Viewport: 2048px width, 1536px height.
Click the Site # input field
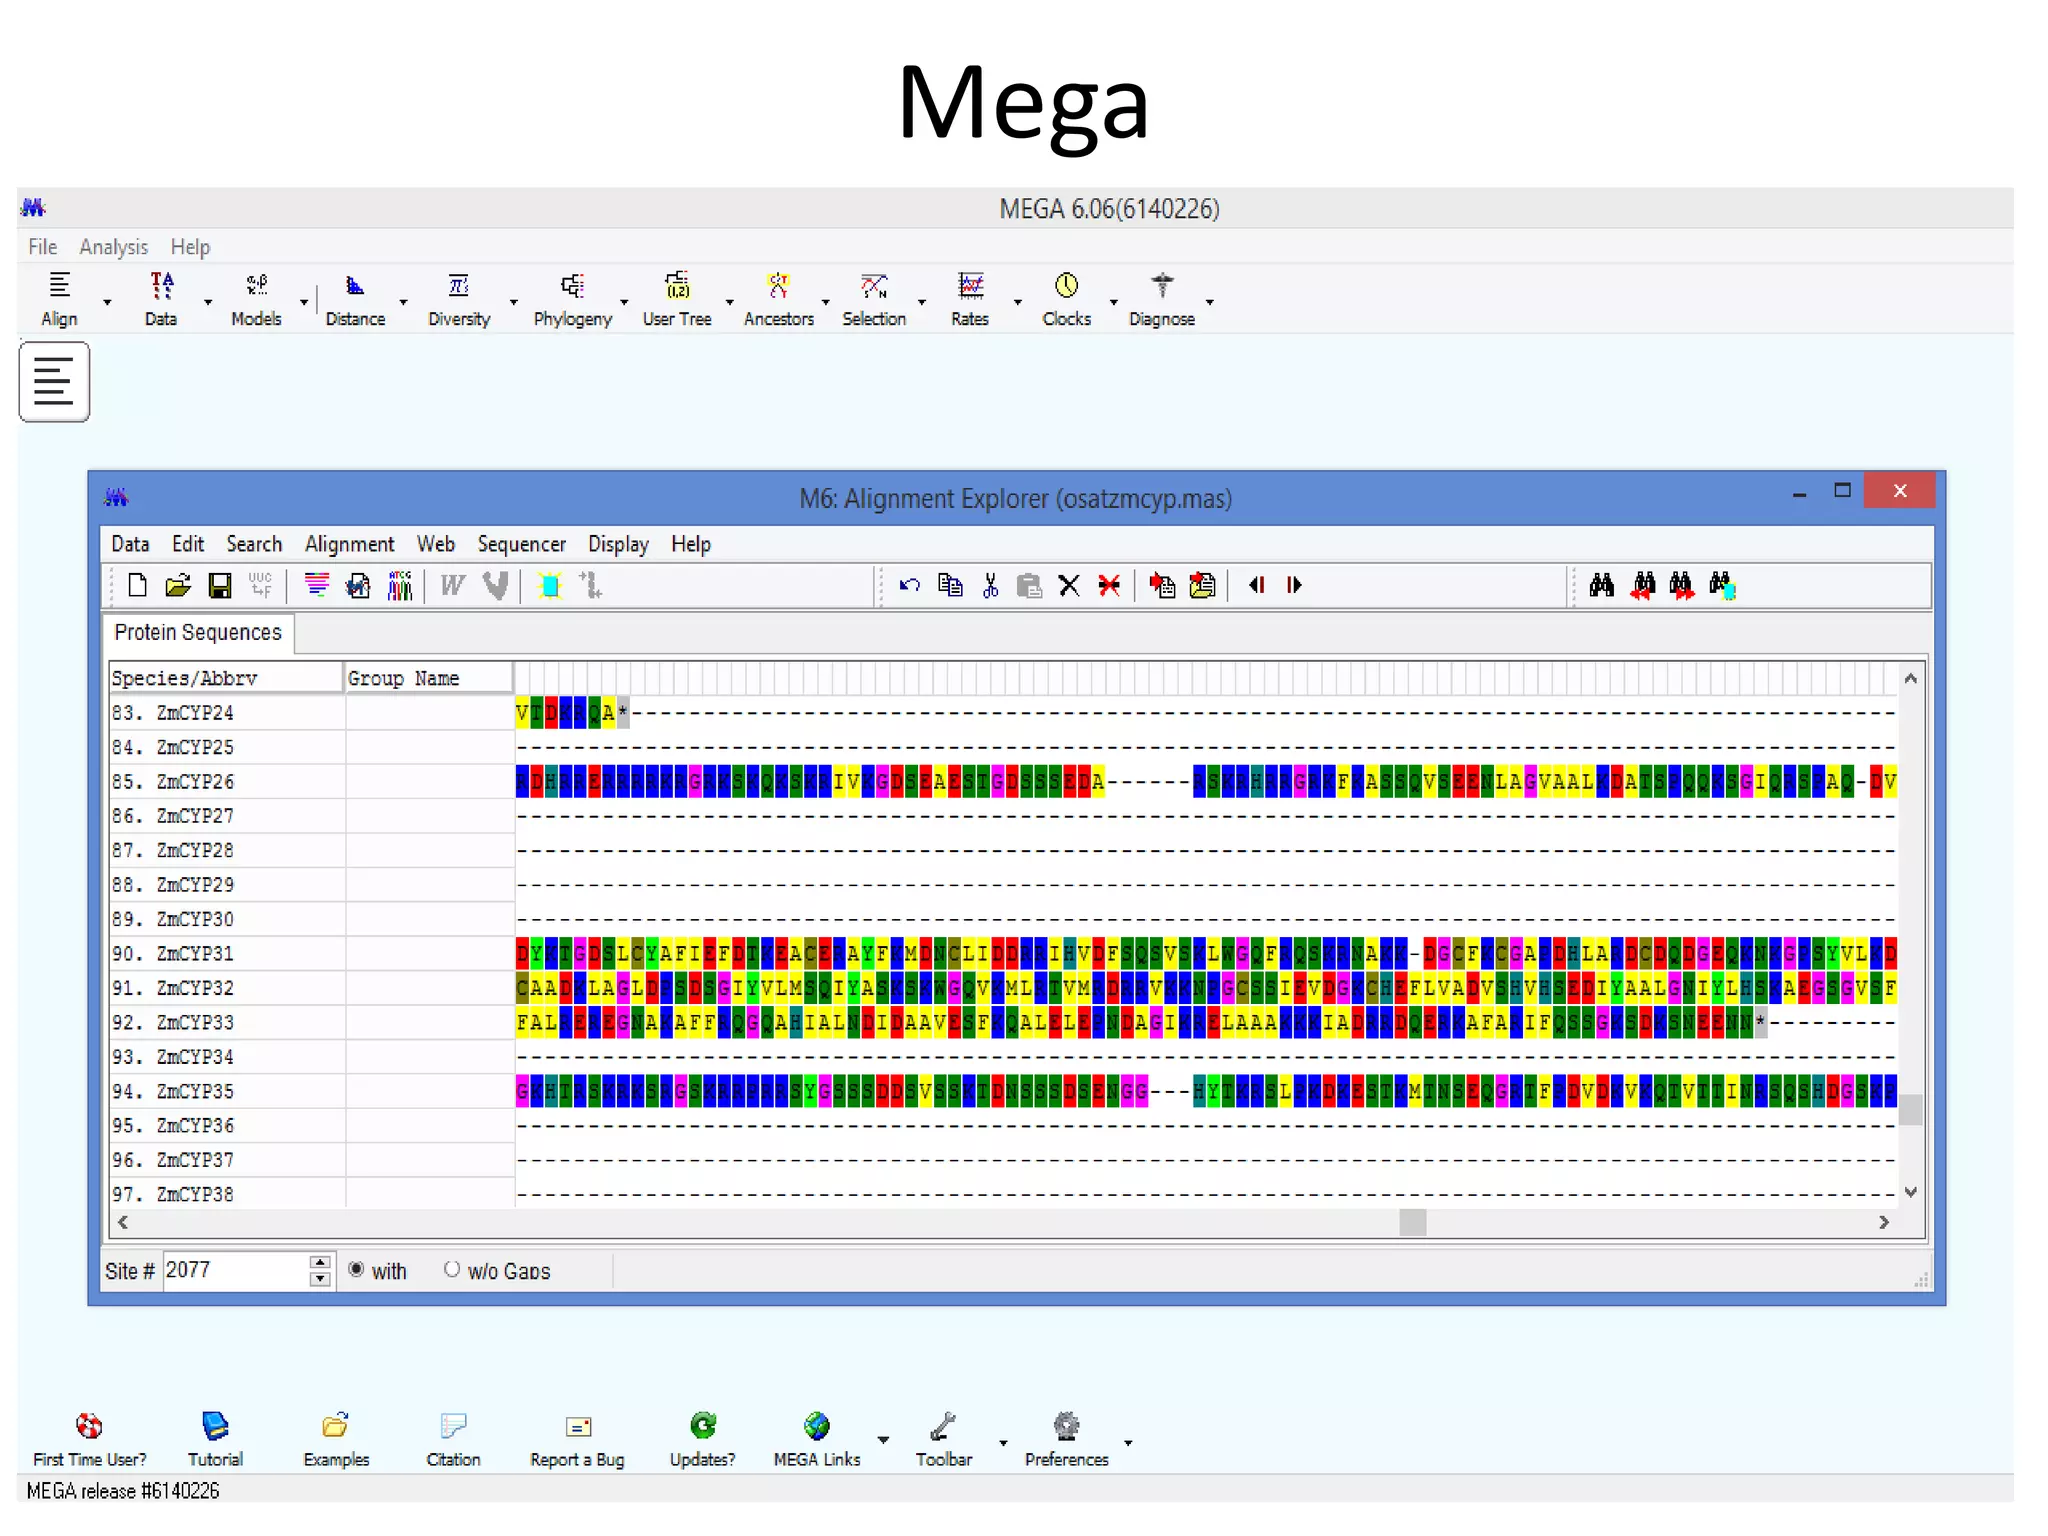pos(237,1270)
